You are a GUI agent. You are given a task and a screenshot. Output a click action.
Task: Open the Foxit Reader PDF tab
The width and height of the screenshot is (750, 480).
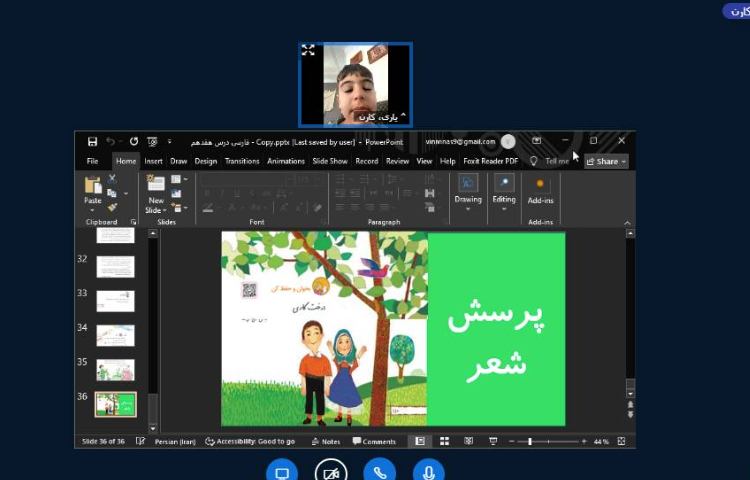click(x=490, y=162)
